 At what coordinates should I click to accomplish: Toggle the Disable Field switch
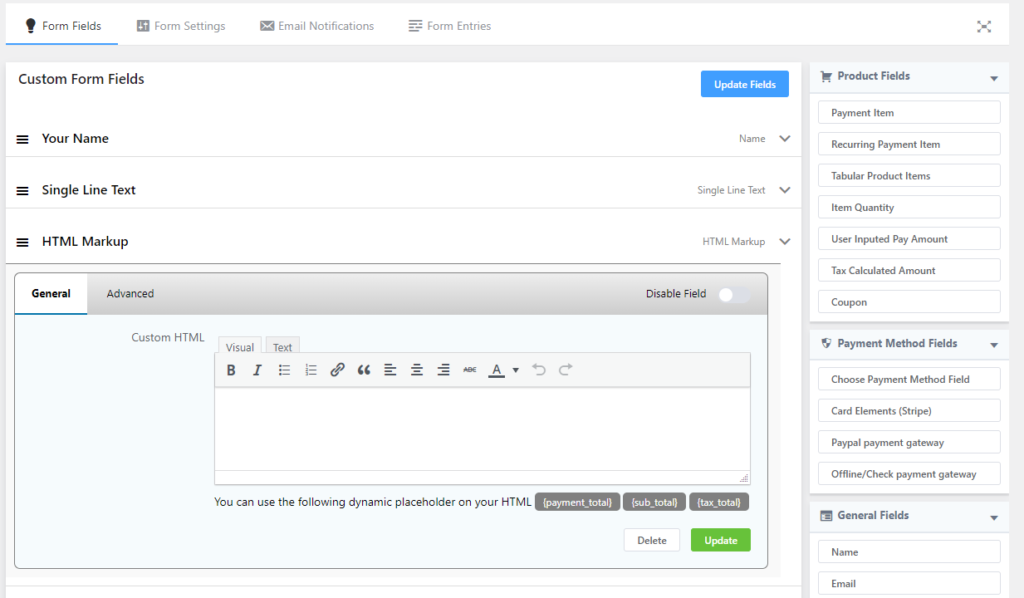733,294
